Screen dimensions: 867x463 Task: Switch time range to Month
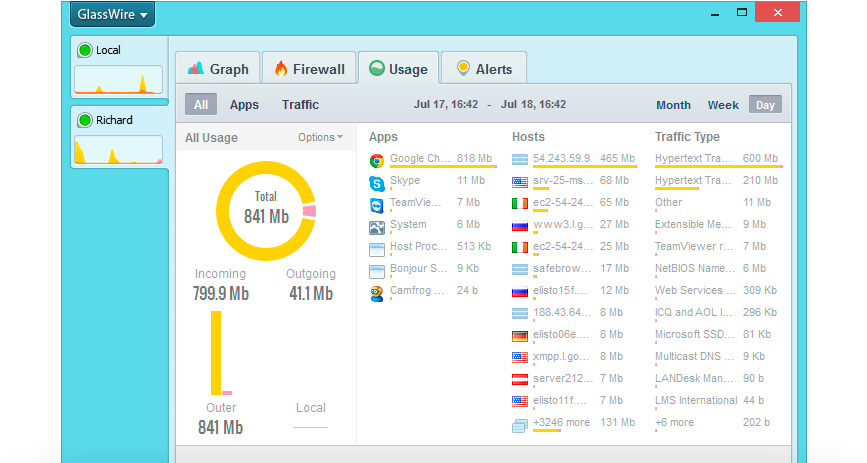coord(673,105)
